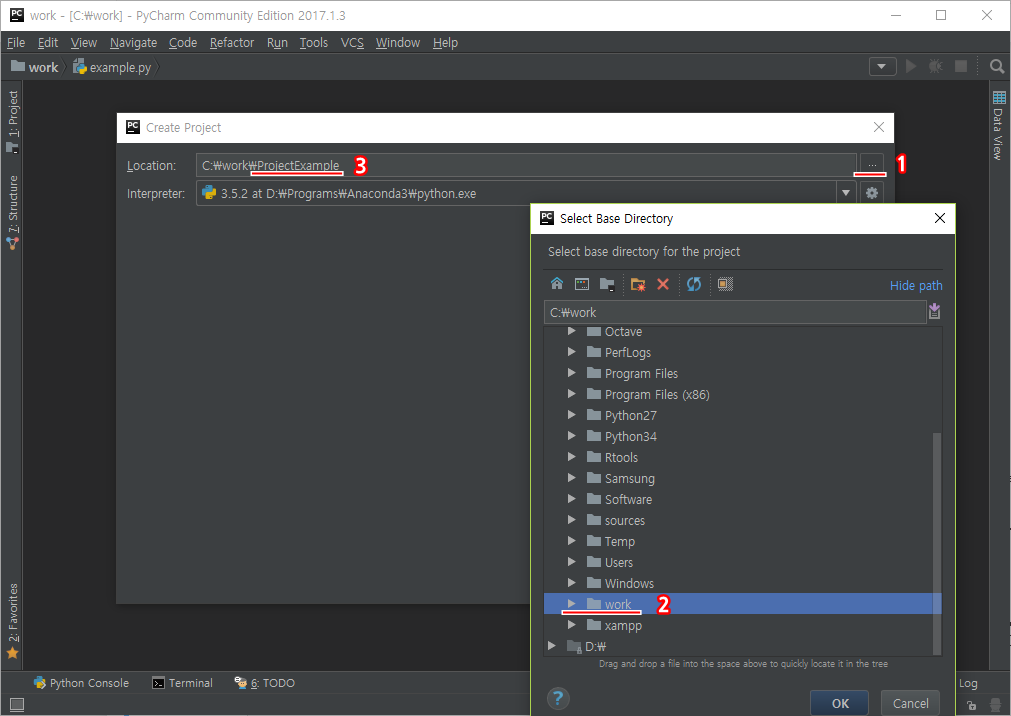Viewport: 1011px width, 716px height.
Task: Expand the work folder node
Action: click(x=572, y=604)
